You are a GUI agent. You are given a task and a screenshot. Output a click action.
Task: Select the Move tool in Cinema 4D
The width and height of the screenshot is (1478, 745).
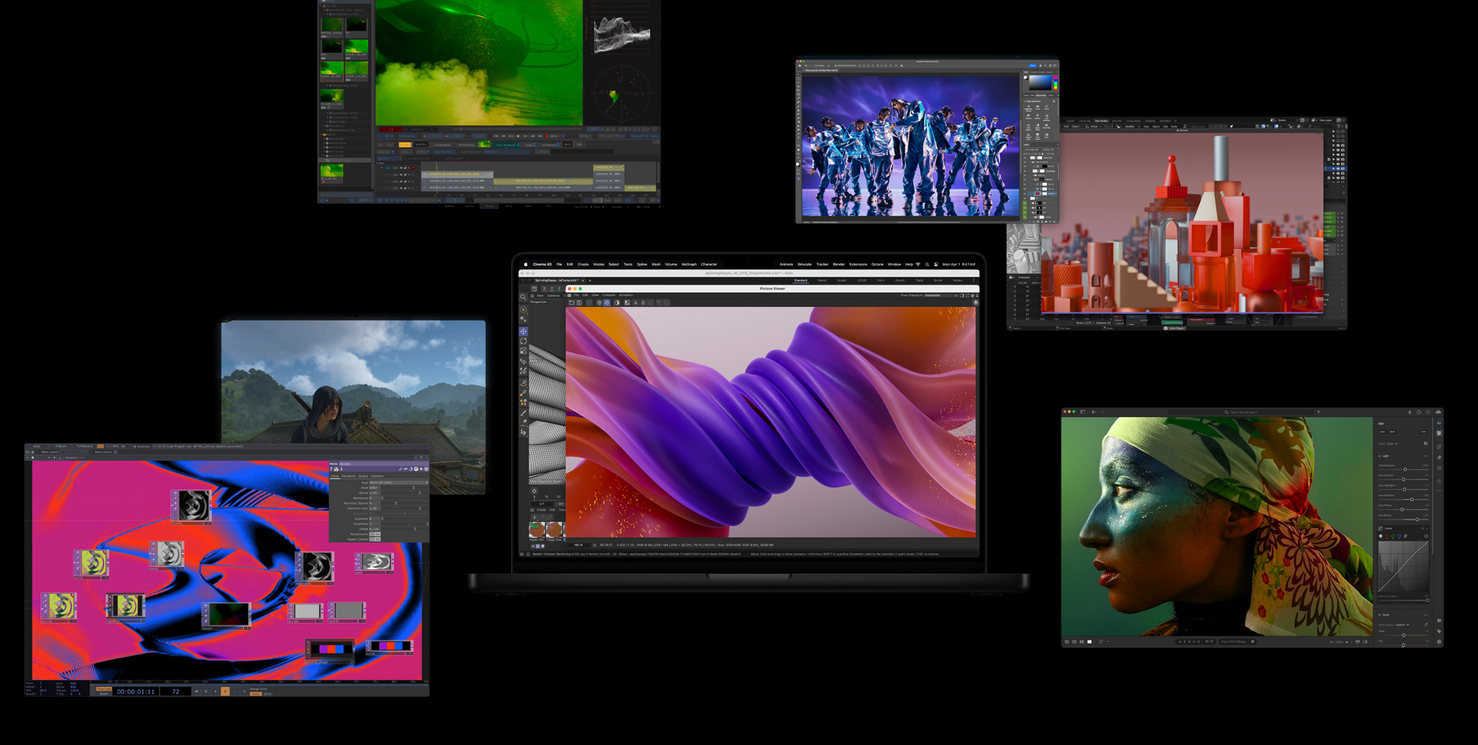coord(523,331)
